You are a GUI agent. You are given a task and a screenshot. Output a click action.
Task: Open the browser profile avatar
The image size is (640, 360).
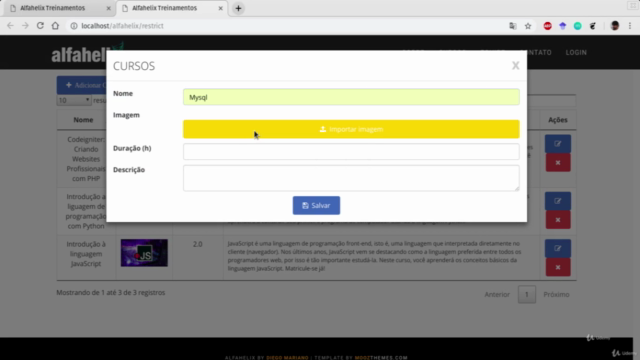[615, 26]
